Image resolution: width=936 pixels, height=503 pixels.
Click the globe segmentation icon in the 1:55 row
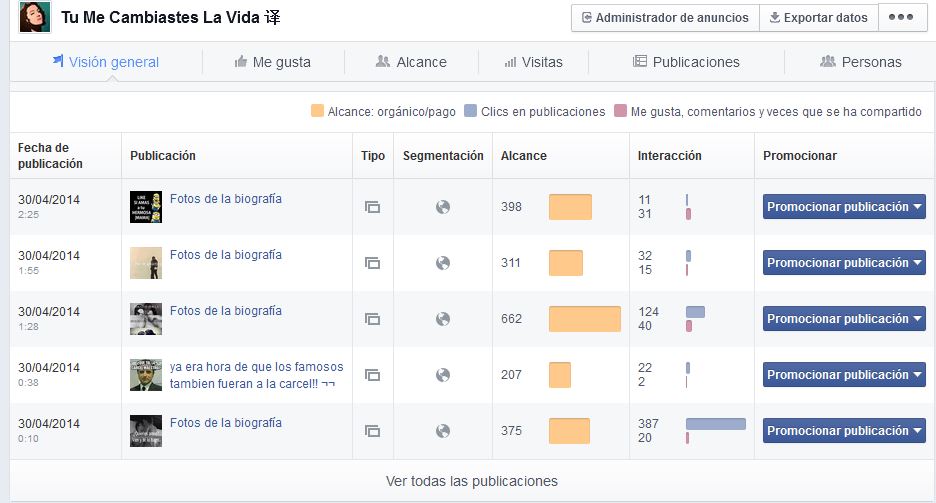[443, 263]
